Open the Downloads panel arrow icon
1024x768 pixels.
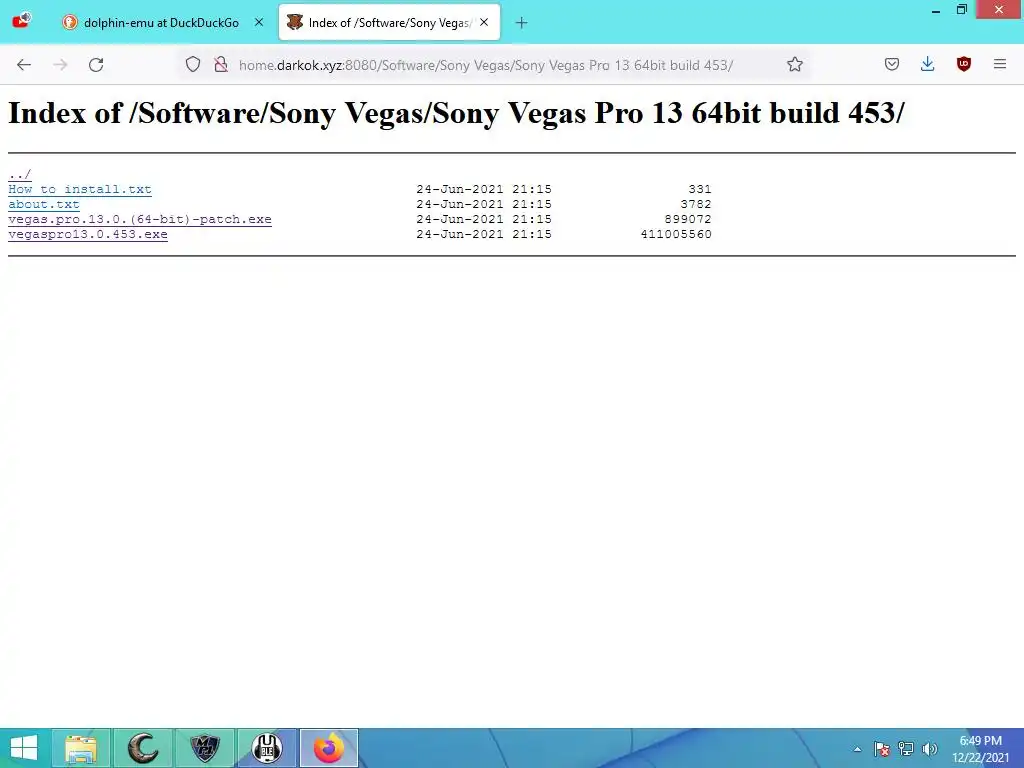(927, 65)
